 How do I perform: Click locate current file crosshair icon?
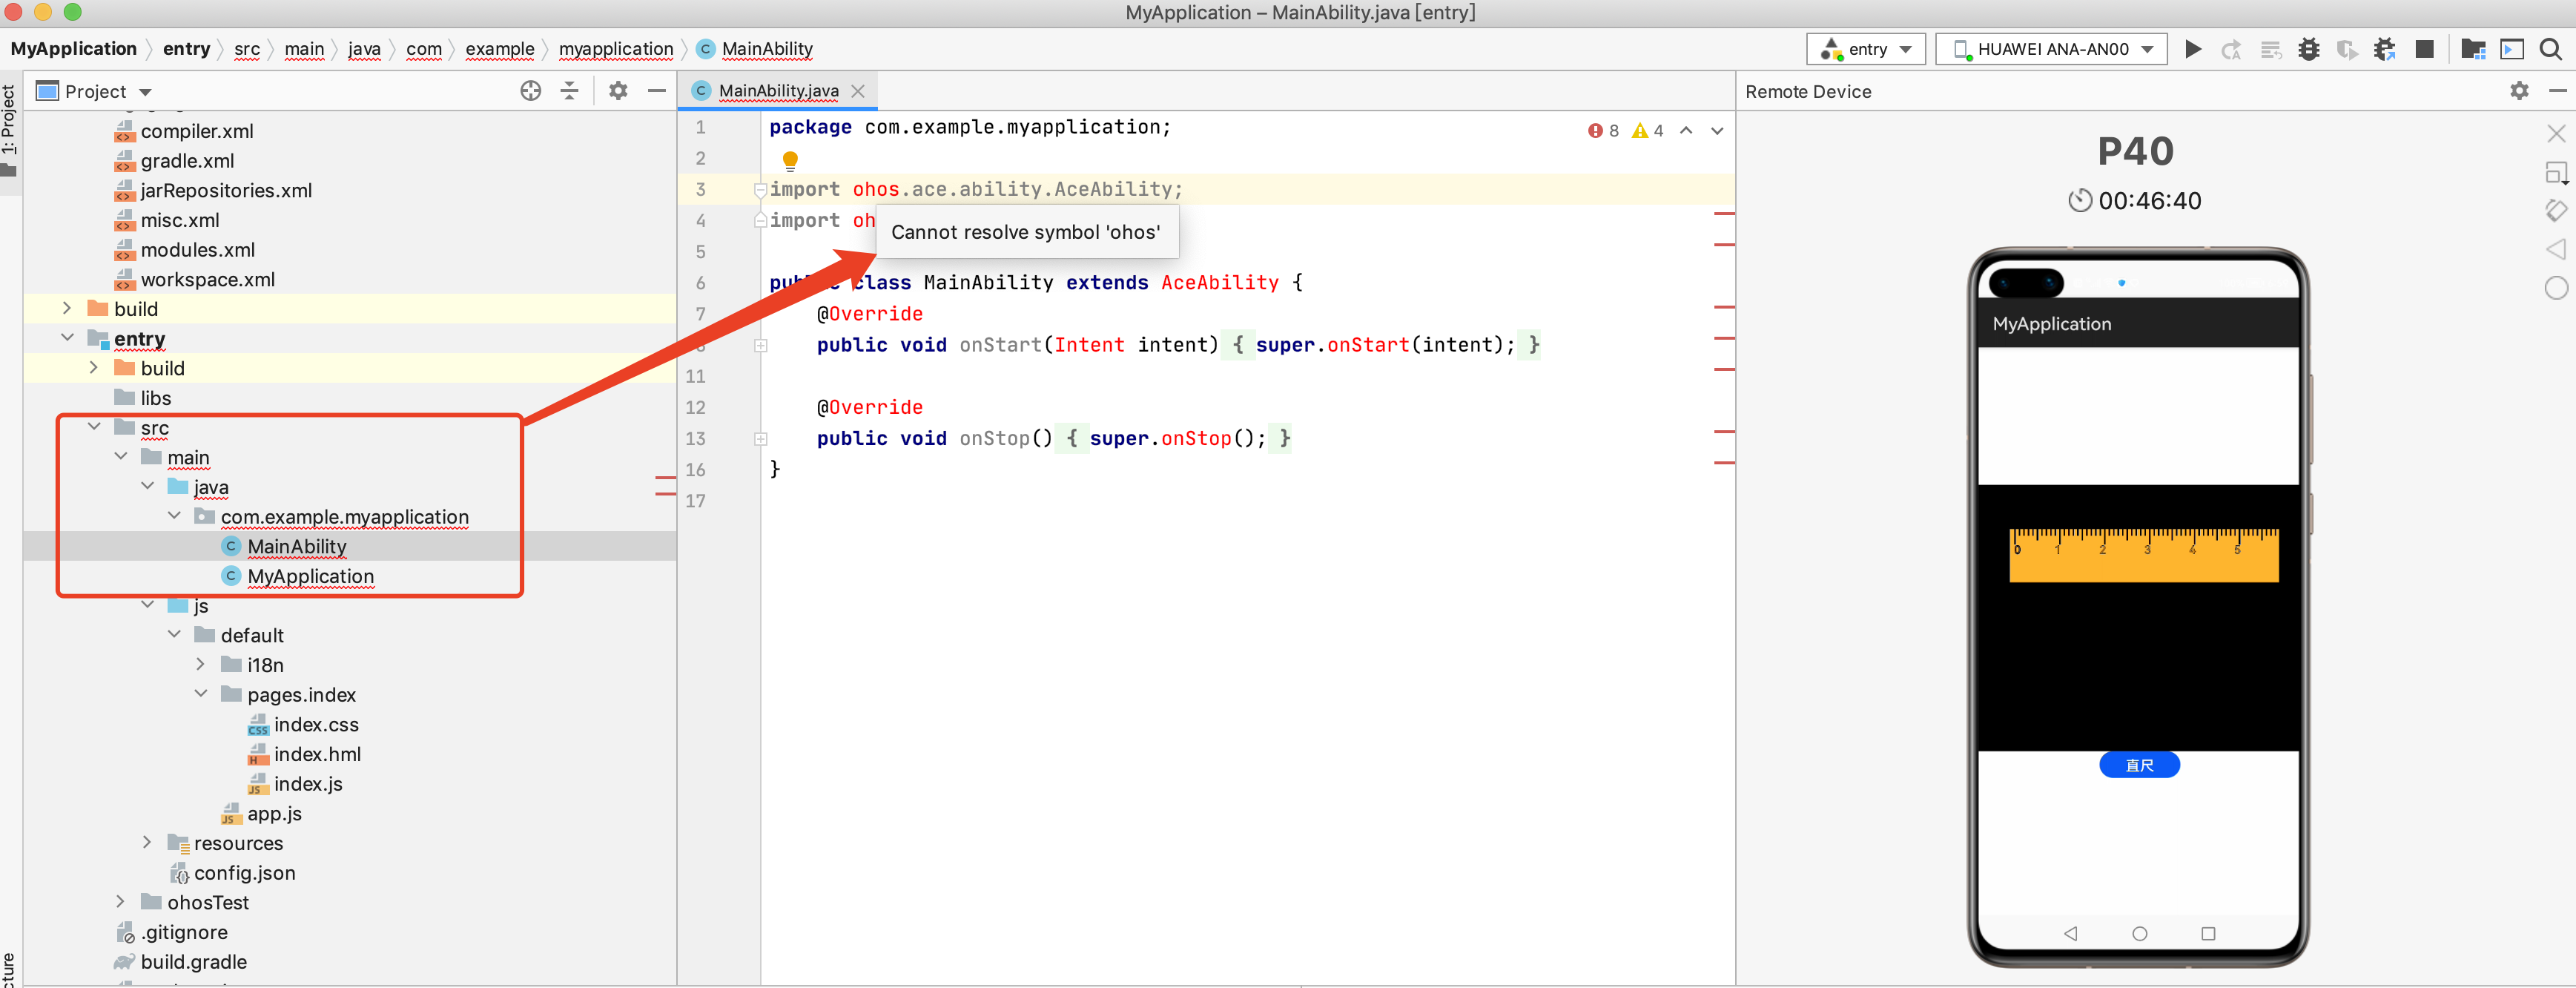coord(530,91)
